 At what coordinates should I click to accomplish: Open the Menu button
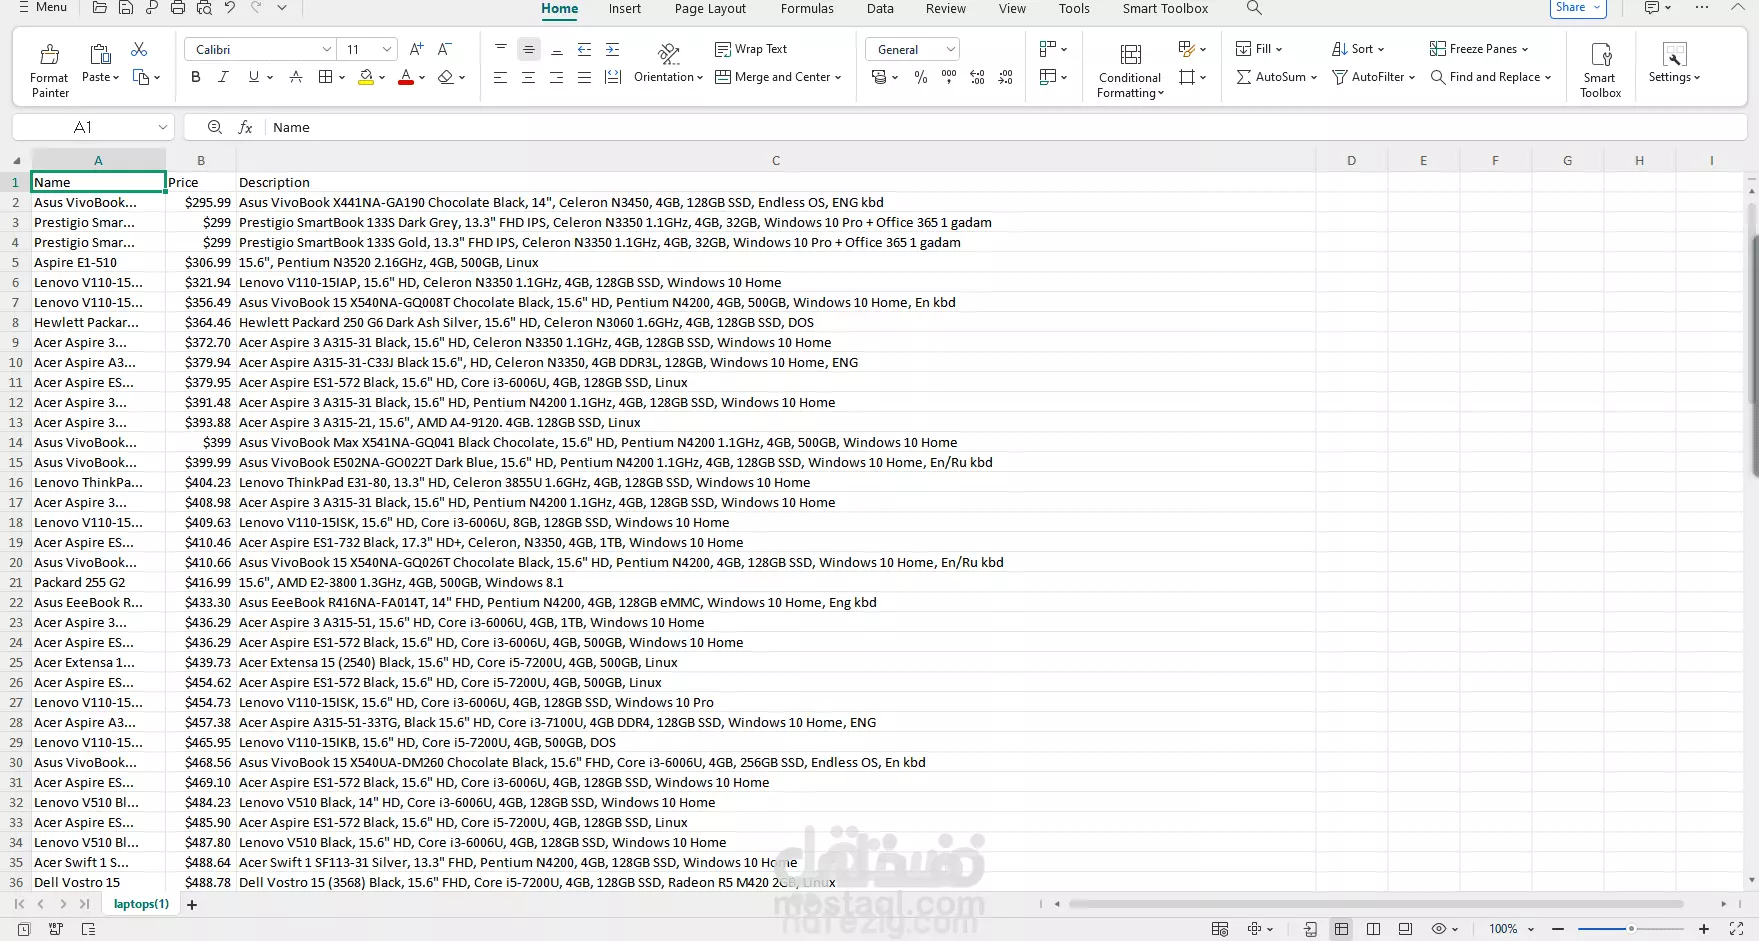[x=41, y=7]
